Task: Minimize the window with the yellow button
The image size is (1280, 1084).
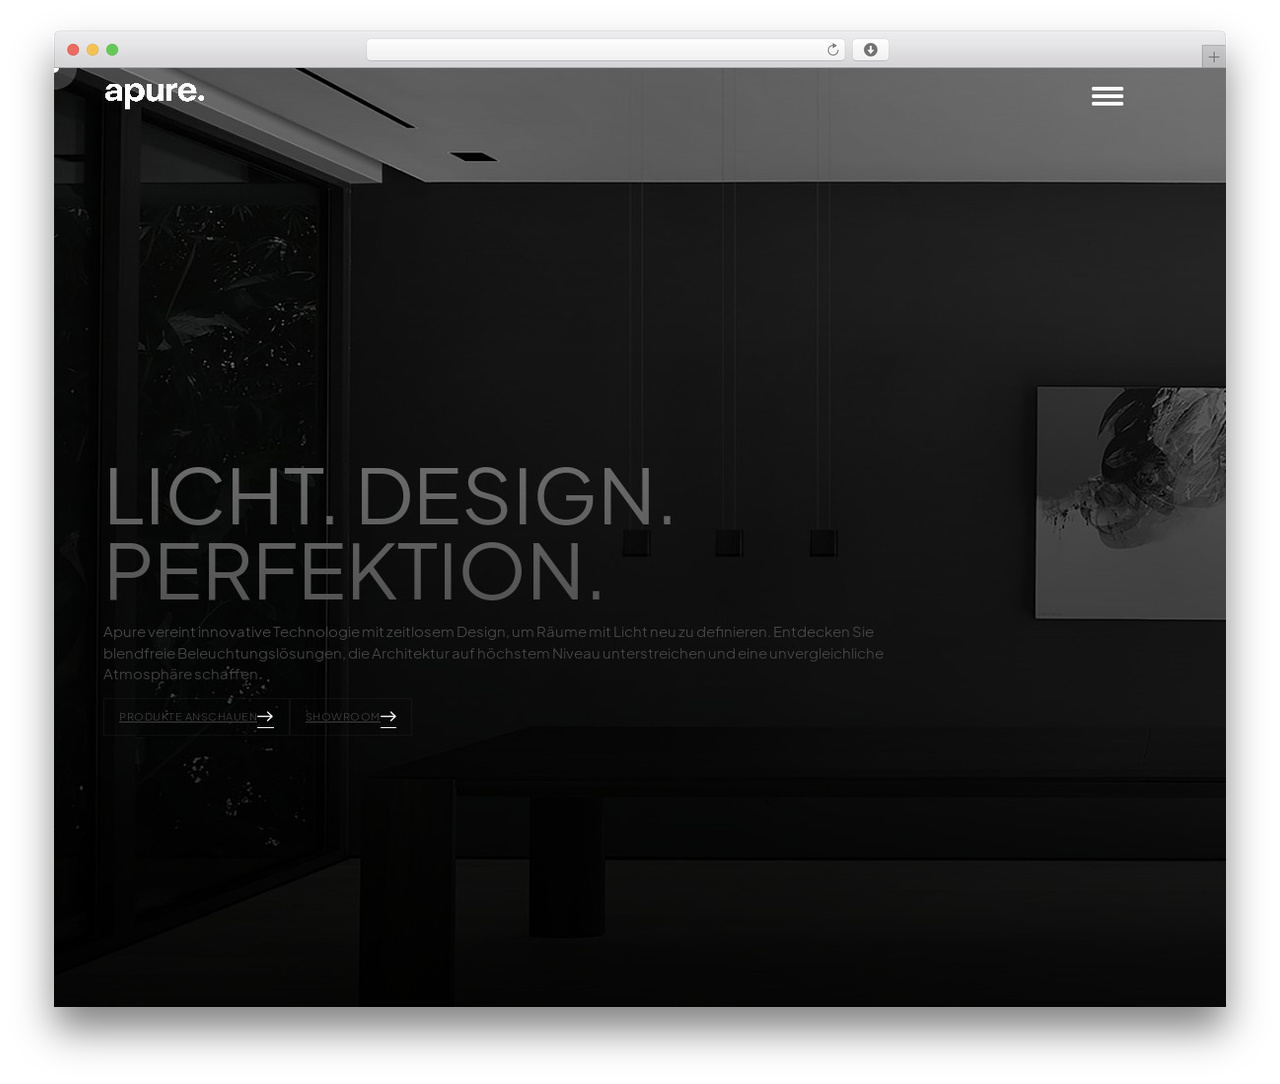Action: coord(93,50)
